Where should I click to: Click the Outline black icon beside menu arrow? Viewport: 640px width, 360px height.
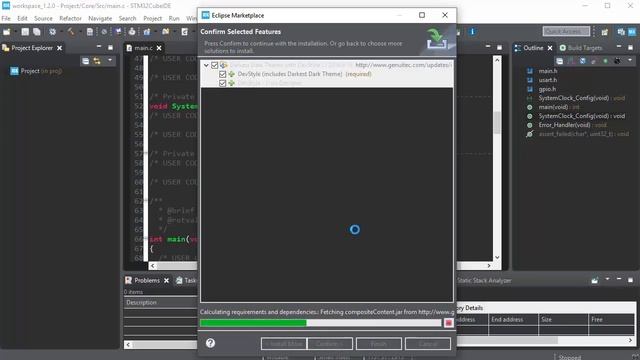(x=617, y=61)
